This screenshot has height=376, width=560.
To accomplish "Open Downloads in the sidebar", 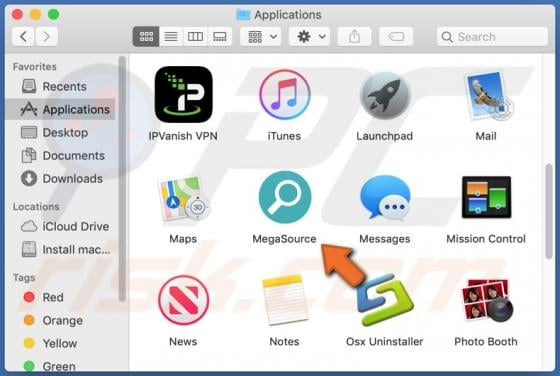I will 60,179.
